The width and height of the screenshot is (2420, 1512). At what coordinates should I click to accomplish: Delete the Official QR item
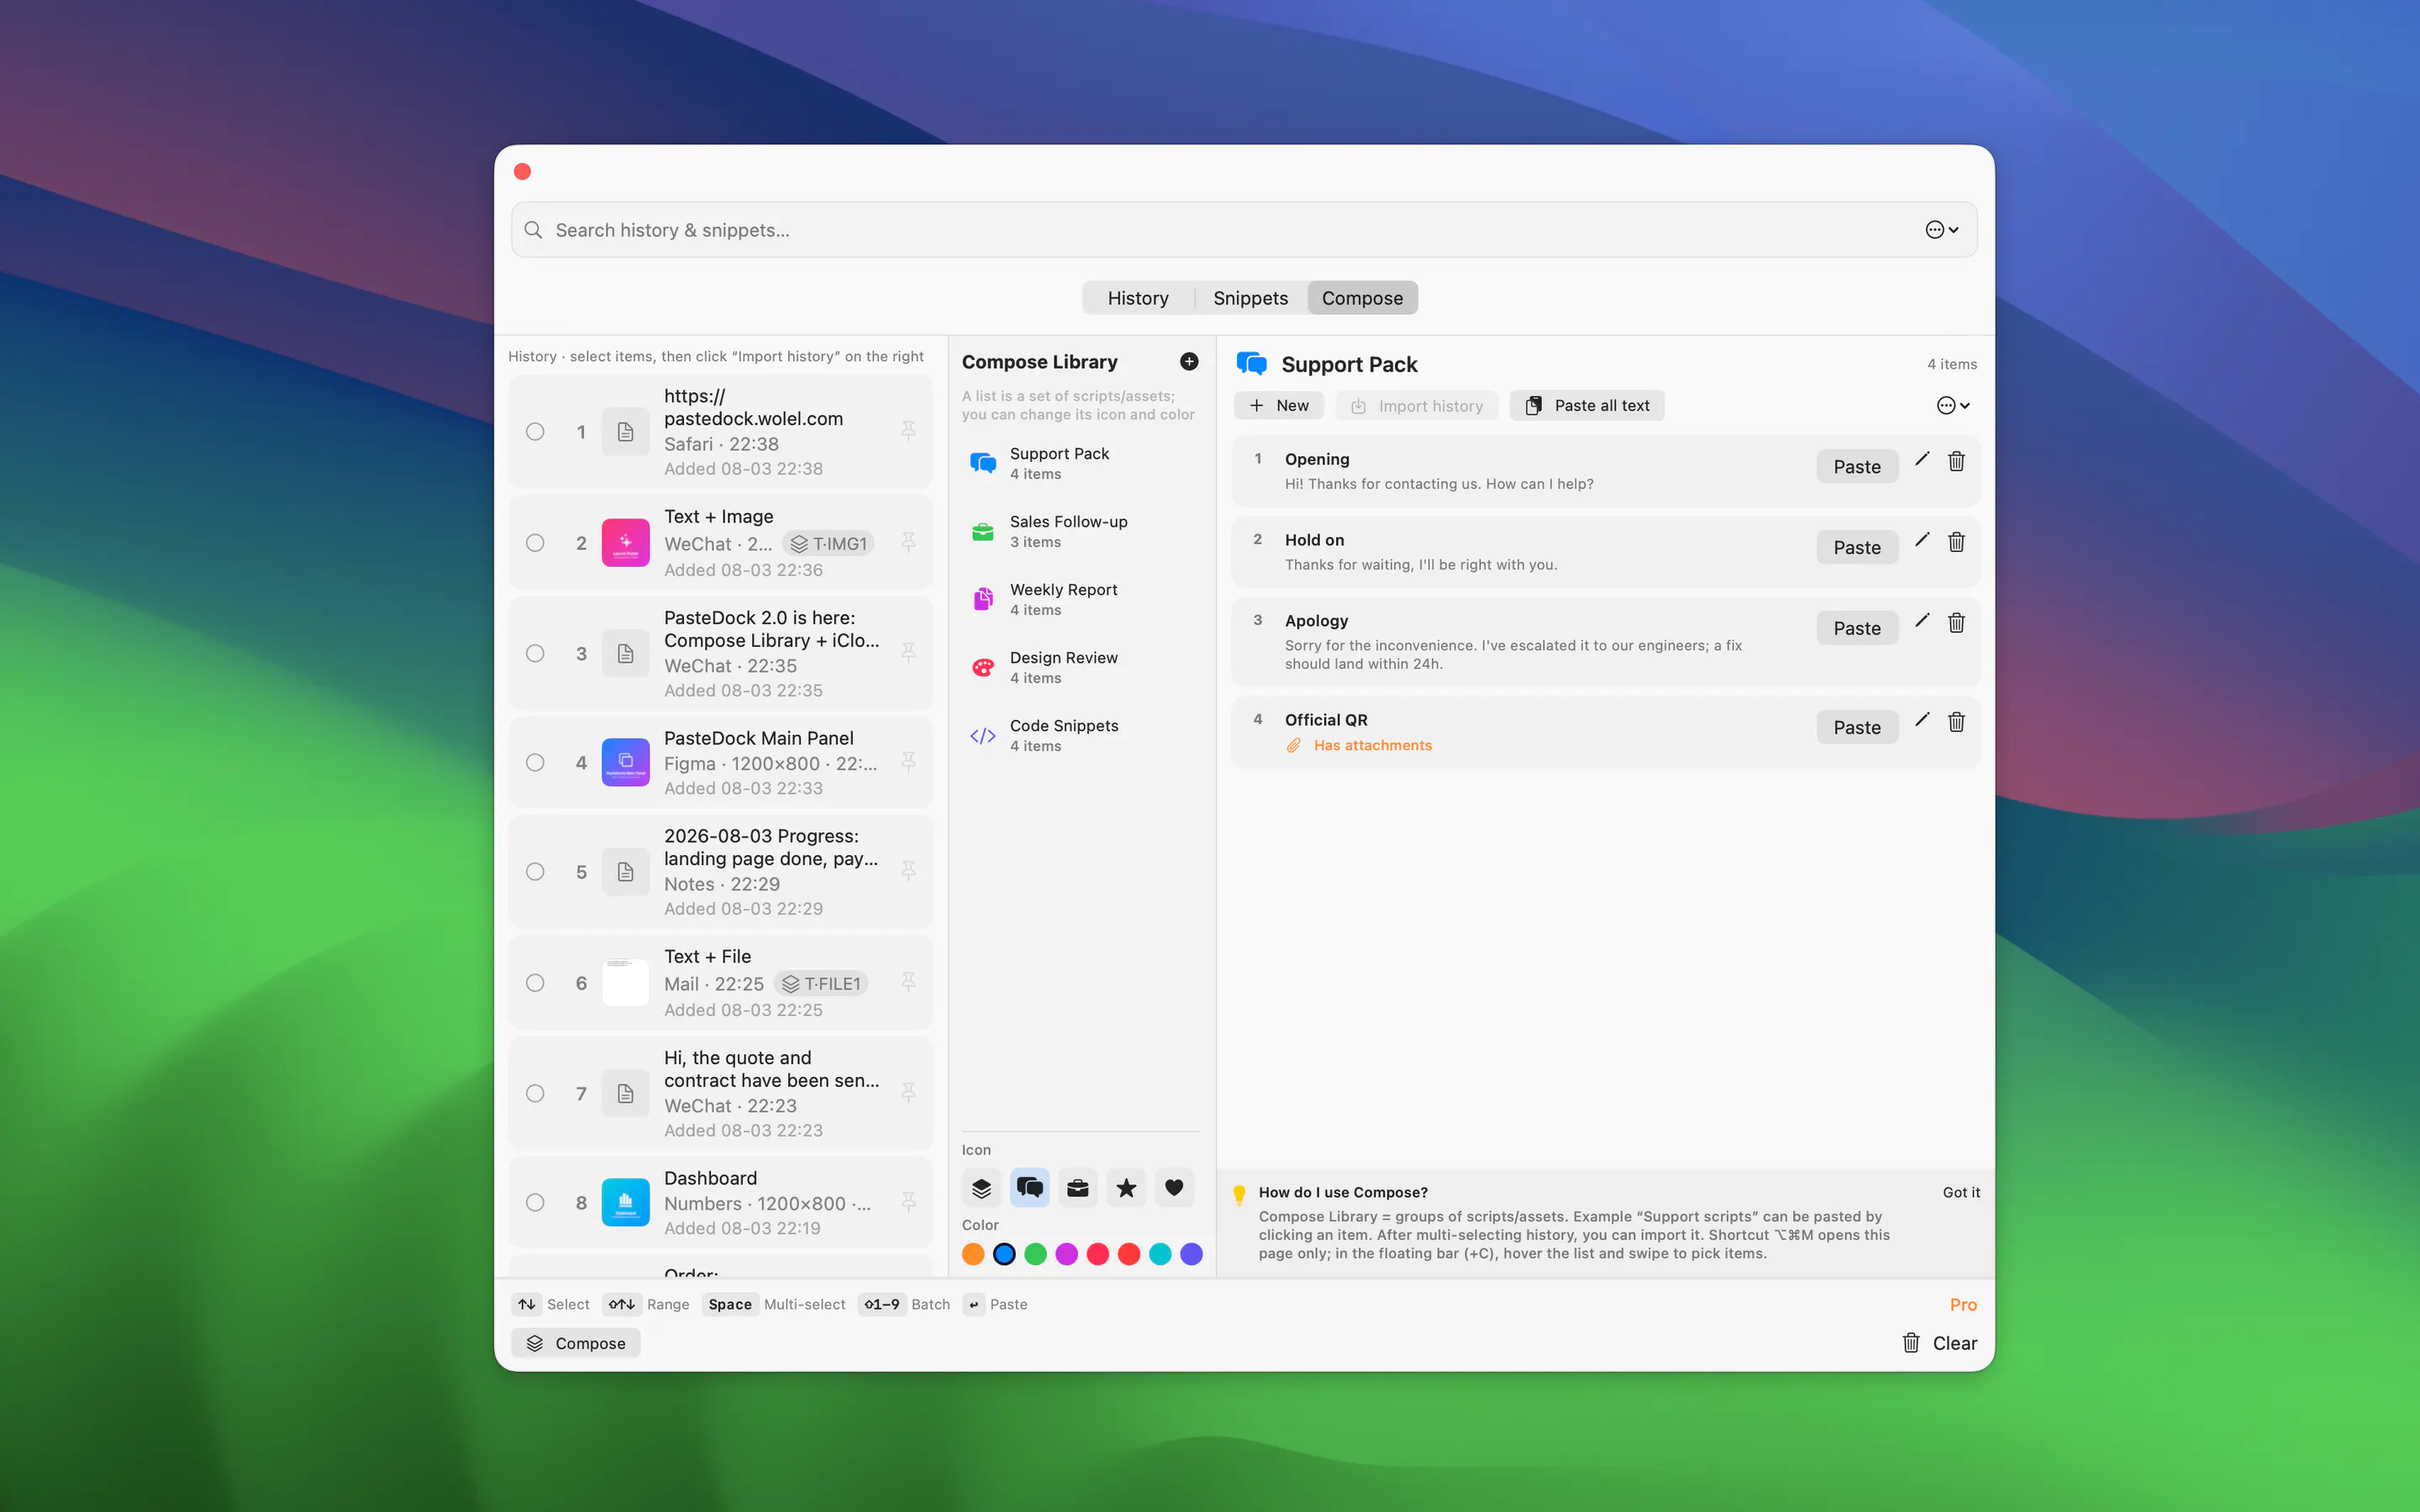click(1956, 722)
